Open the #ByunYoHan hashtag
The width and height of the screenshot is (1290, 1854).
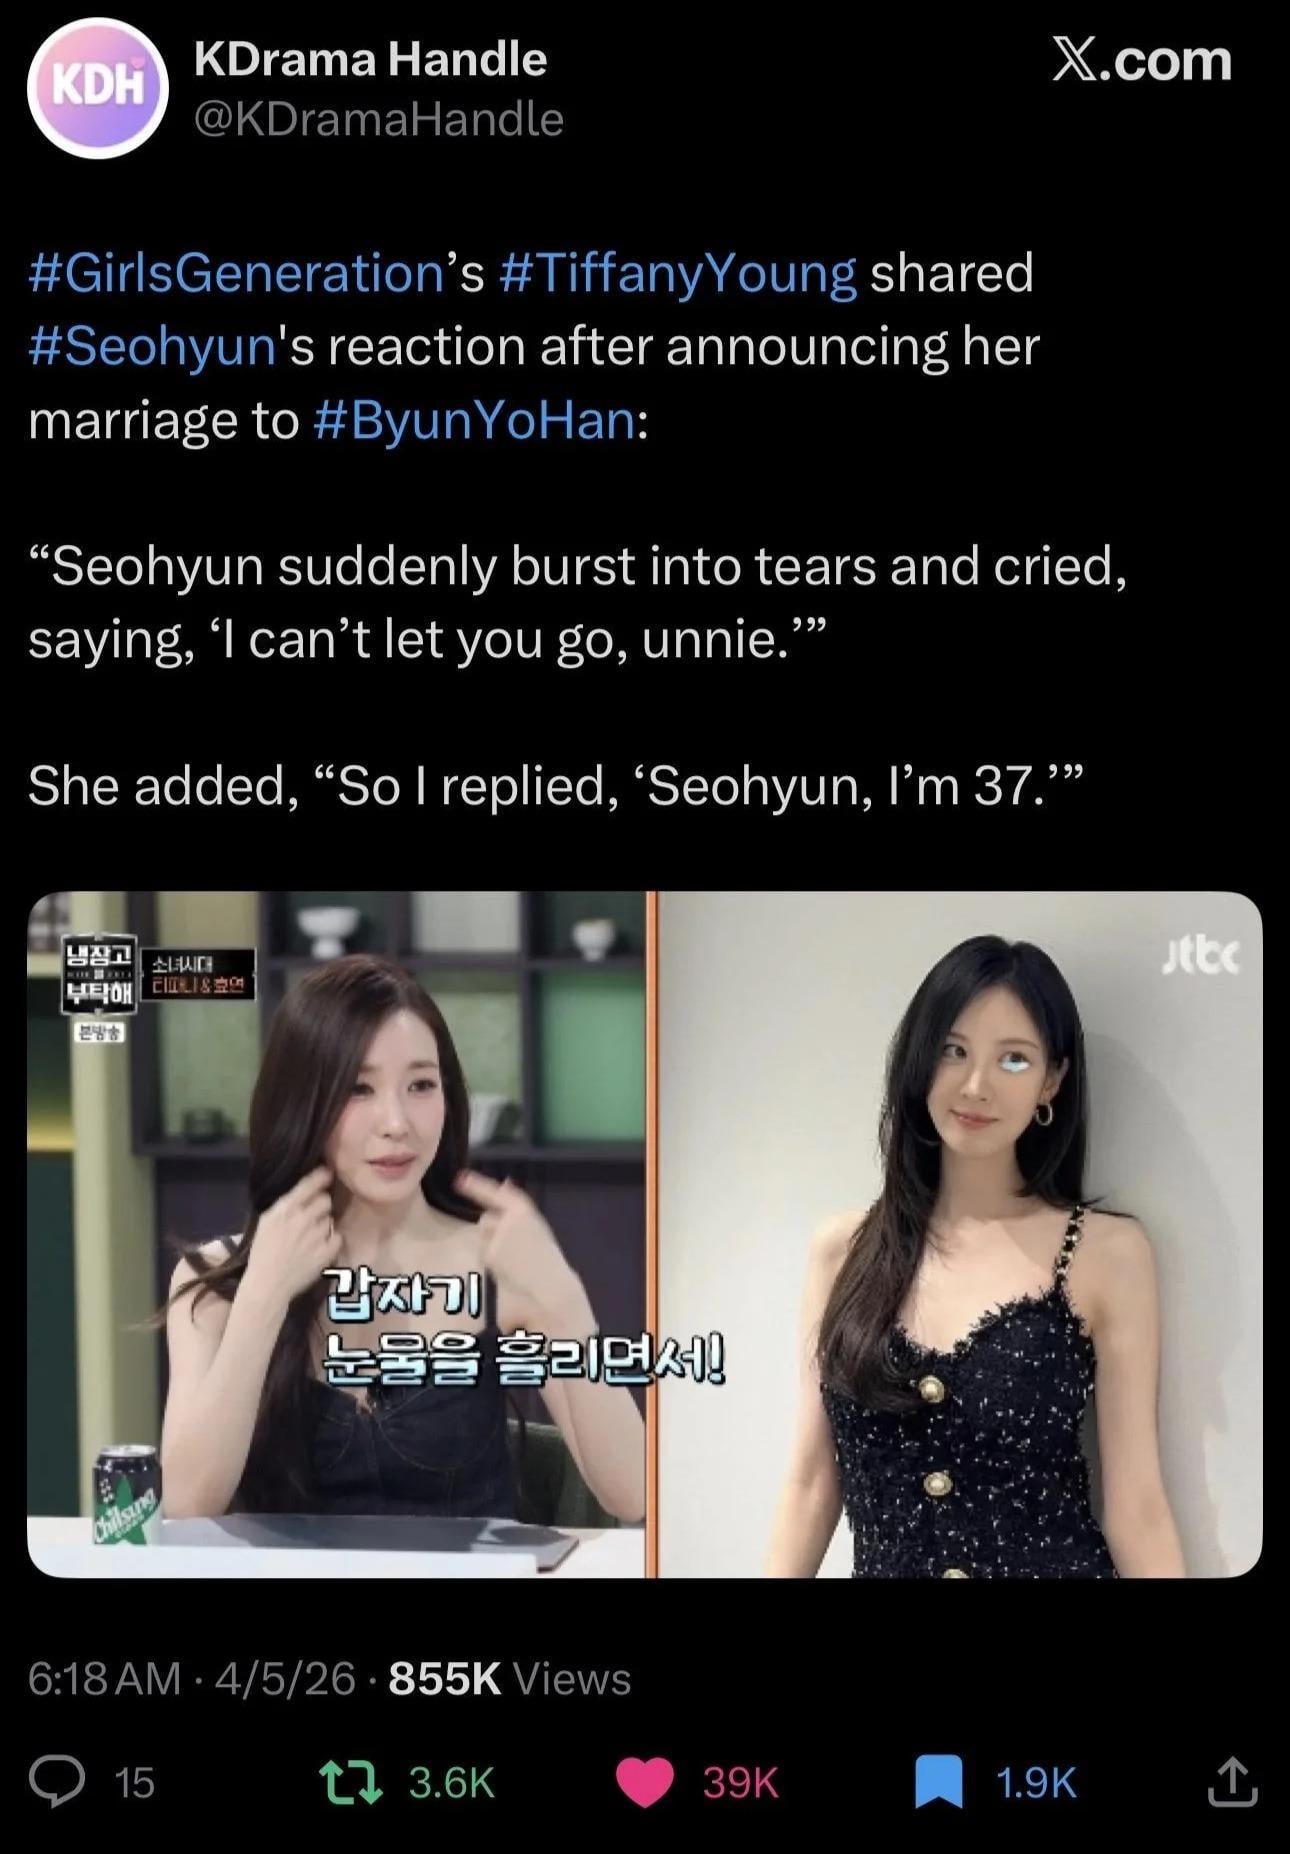click(x=474, y=420)
